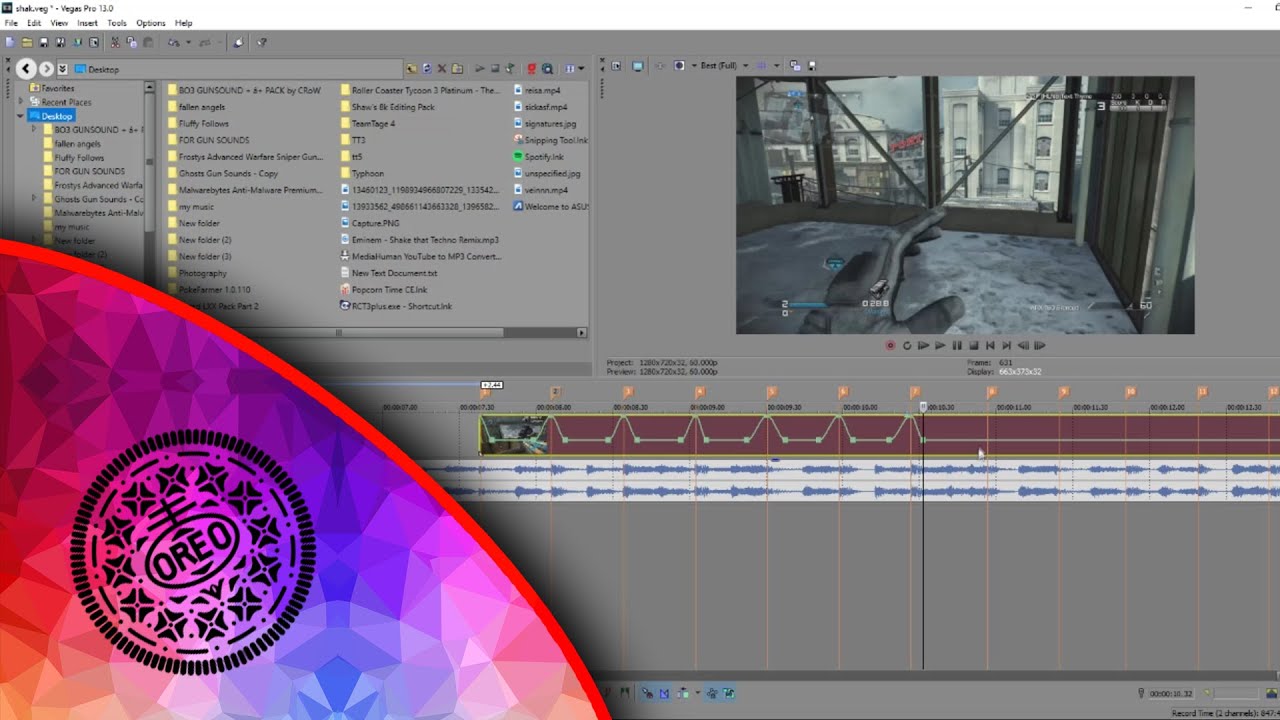This screenshot has width=1280, height=720.
Task: Open the File menu
Action: 11,22
